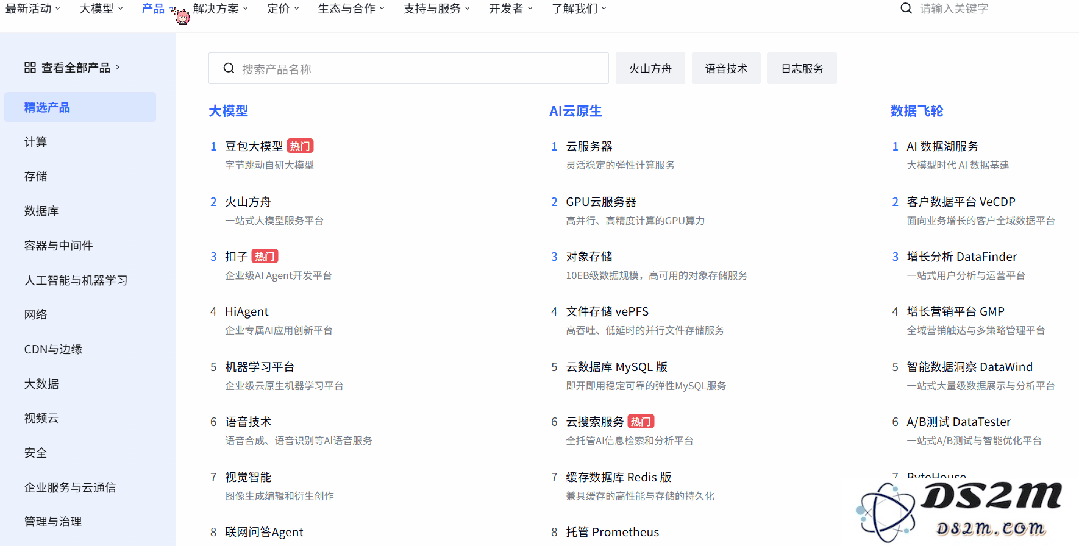This screenshot has height=546, width=1079.
Task: Open A/B测试 DataTester product
Action: [959, 421]
